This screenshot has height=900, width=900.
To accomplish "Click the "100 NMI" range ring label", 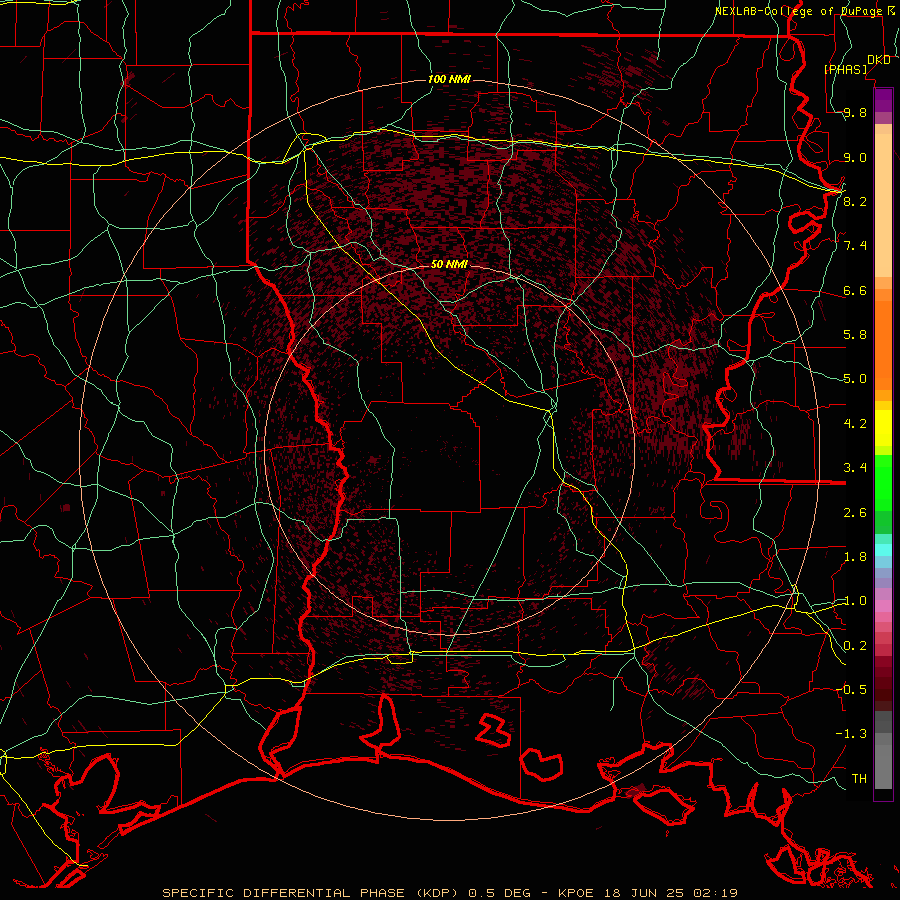I will click(449, 79).
